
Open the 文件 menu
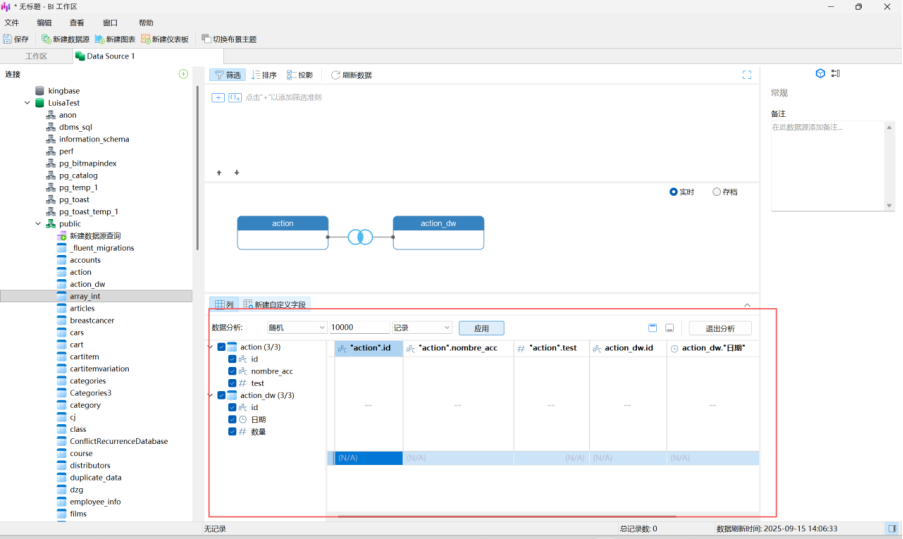pos(12,22)
